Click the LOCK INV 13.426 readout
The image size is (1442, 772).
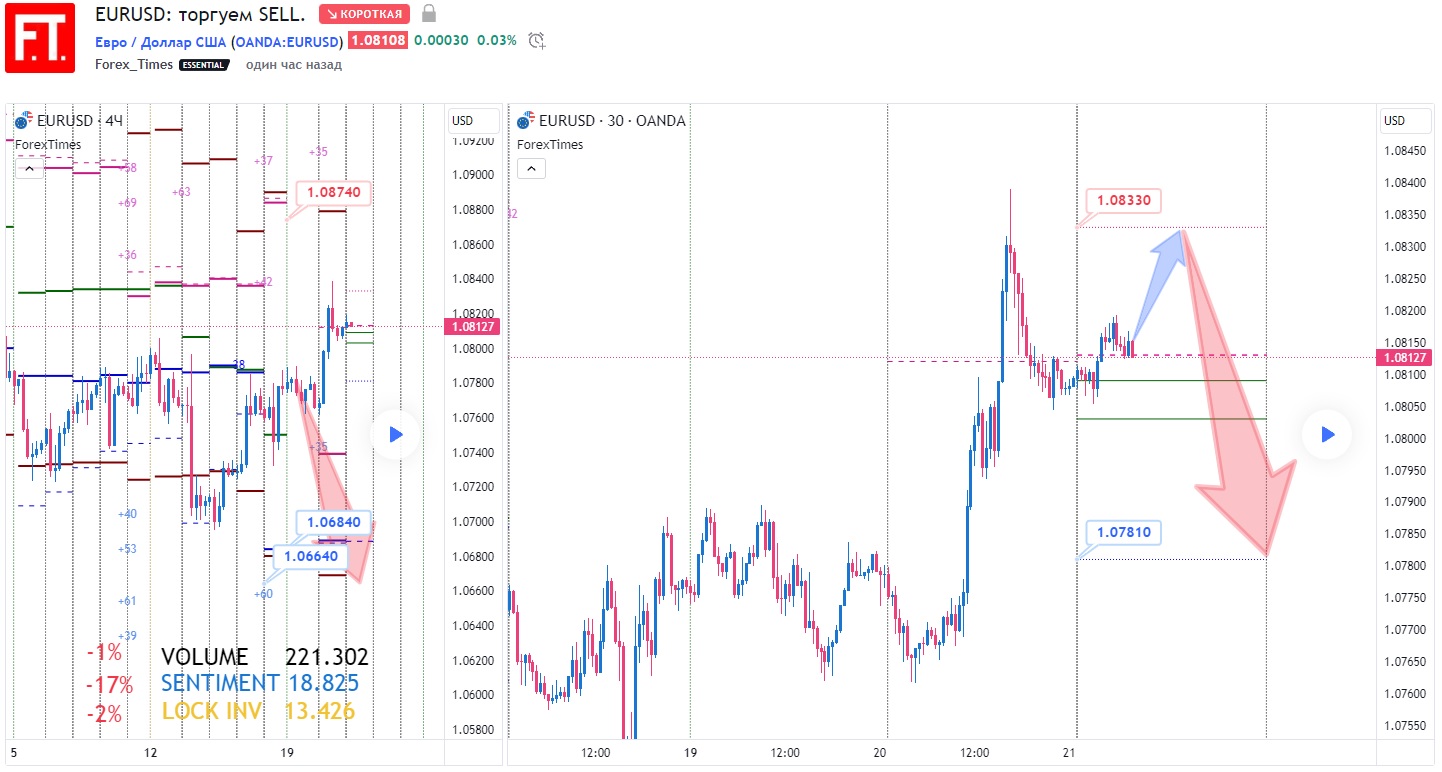click(x=258, y=711)
